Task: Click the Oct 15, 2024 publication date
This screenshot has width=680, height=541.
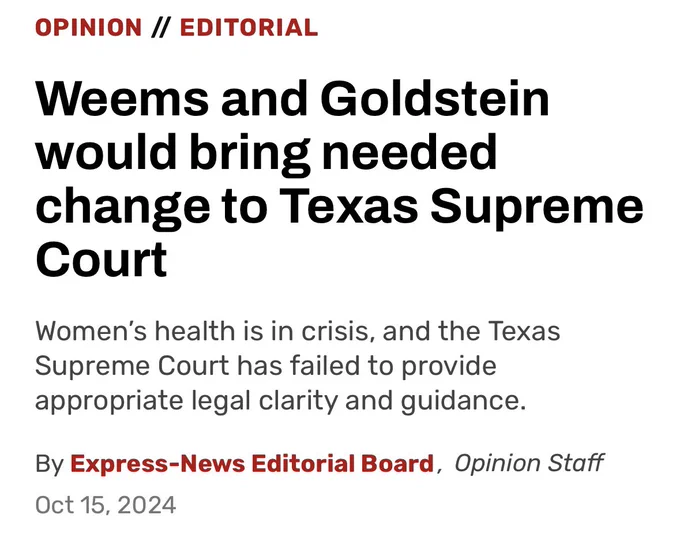Action: point(106,505)
